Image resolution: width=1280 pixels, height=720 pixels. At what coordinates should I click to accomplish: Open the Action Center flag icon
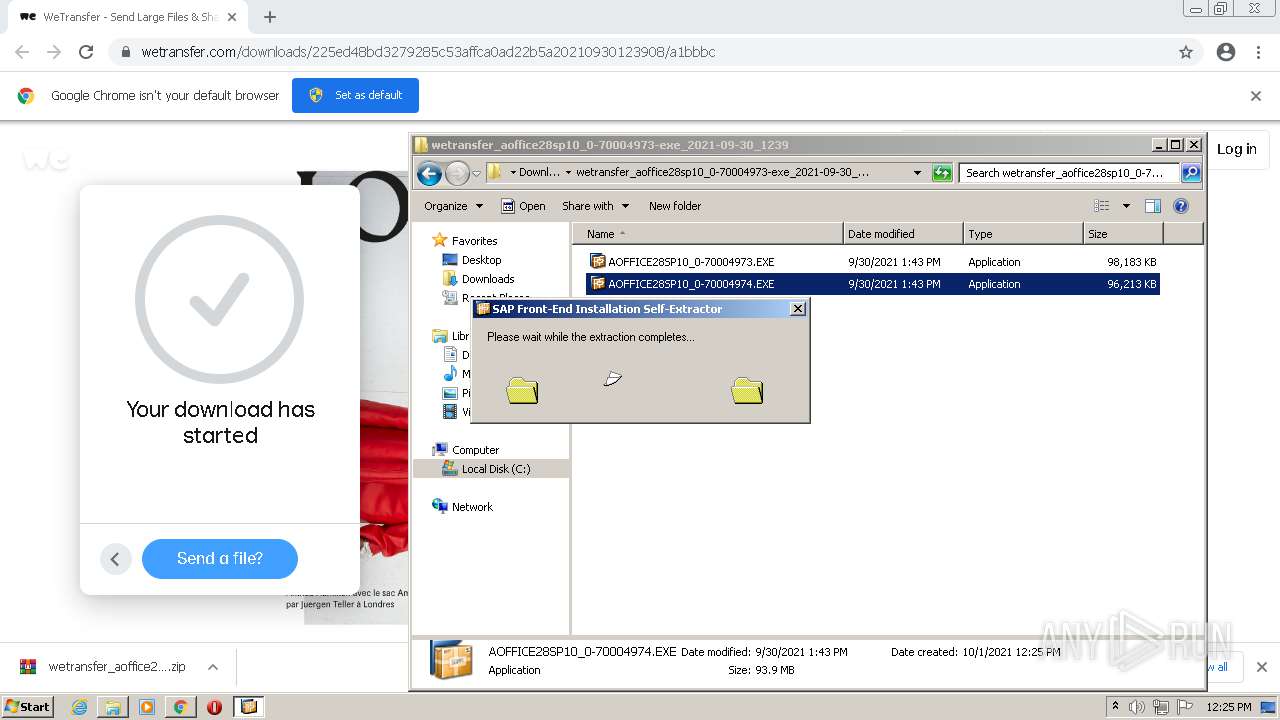click(x=1185, y=707)
